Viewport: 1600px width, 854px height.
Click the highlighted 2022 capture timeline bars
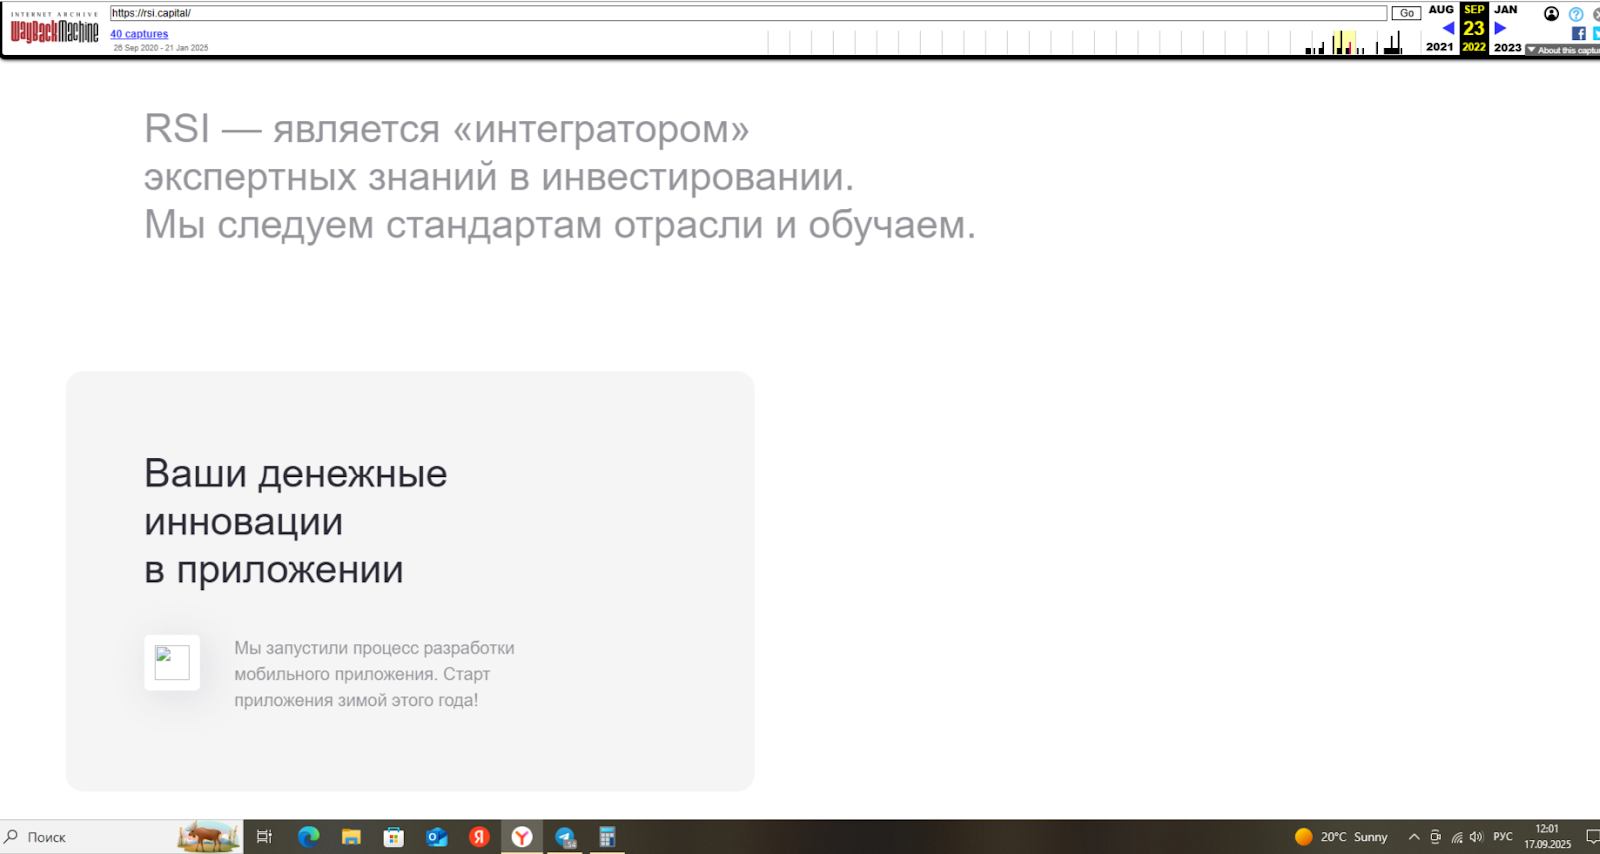coord(1345,43)
